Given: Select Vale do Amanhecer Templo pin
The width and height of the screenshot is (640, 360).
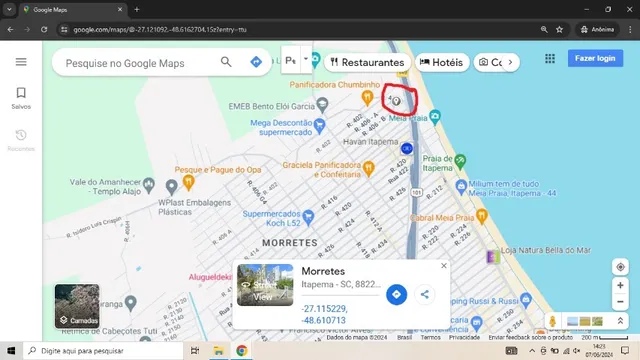Looking at the screenshot, I should tap(149, 184).
